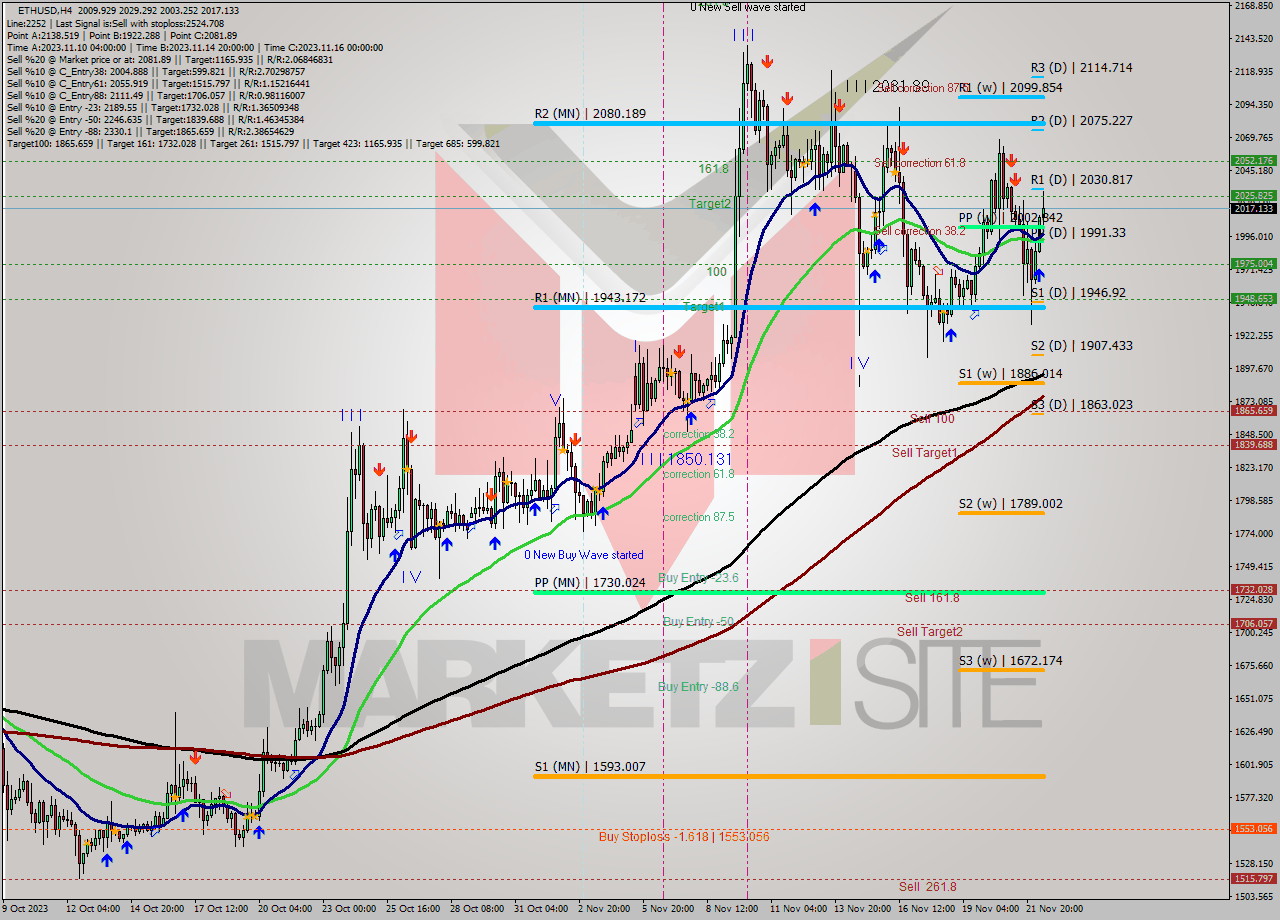Click the red 1839.688 price tag
This screenshot has width=1280, height=920.
pyautogui.click(x=1253, y=445)
